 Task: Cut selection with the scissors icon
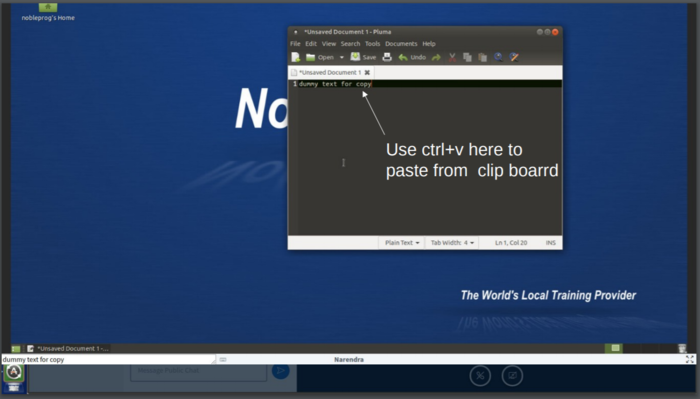coord(452,57)
